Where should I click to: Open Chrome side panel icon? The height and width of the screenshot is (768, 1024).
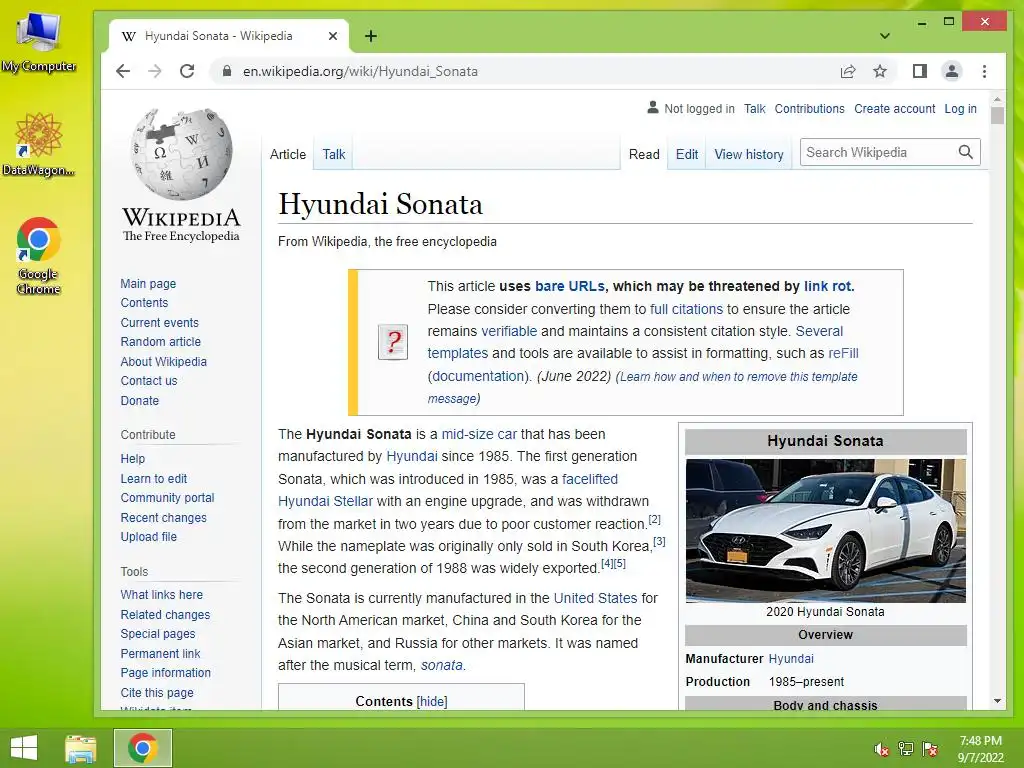tap(920, 71)
